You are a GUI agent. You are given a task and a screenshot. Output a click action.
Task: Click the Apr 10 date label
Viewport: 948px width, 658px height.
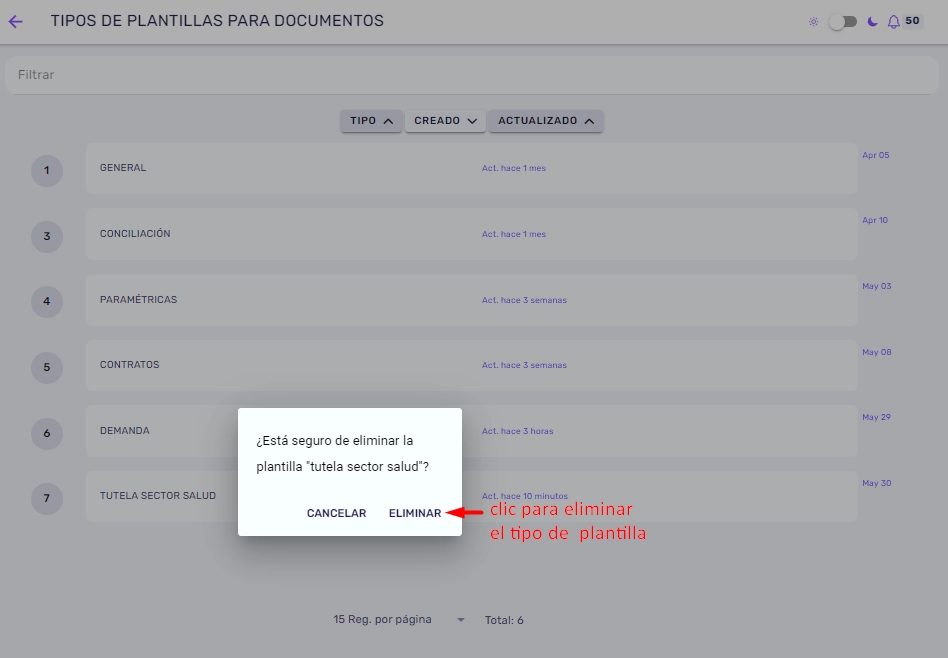pyautogui.click(x=875, y=221)
